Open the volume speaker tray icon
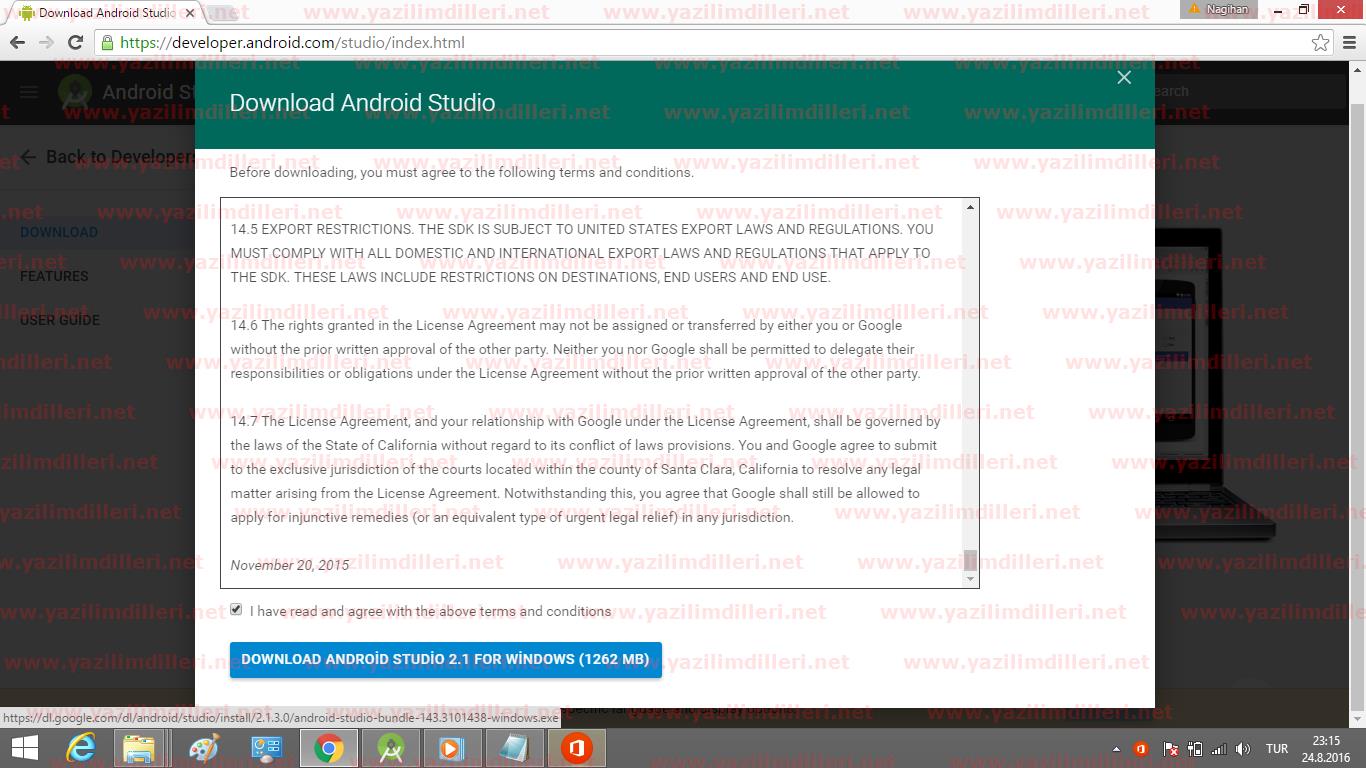The height and width of the screenshot is (768, 1366). (x=1243, y=749)
